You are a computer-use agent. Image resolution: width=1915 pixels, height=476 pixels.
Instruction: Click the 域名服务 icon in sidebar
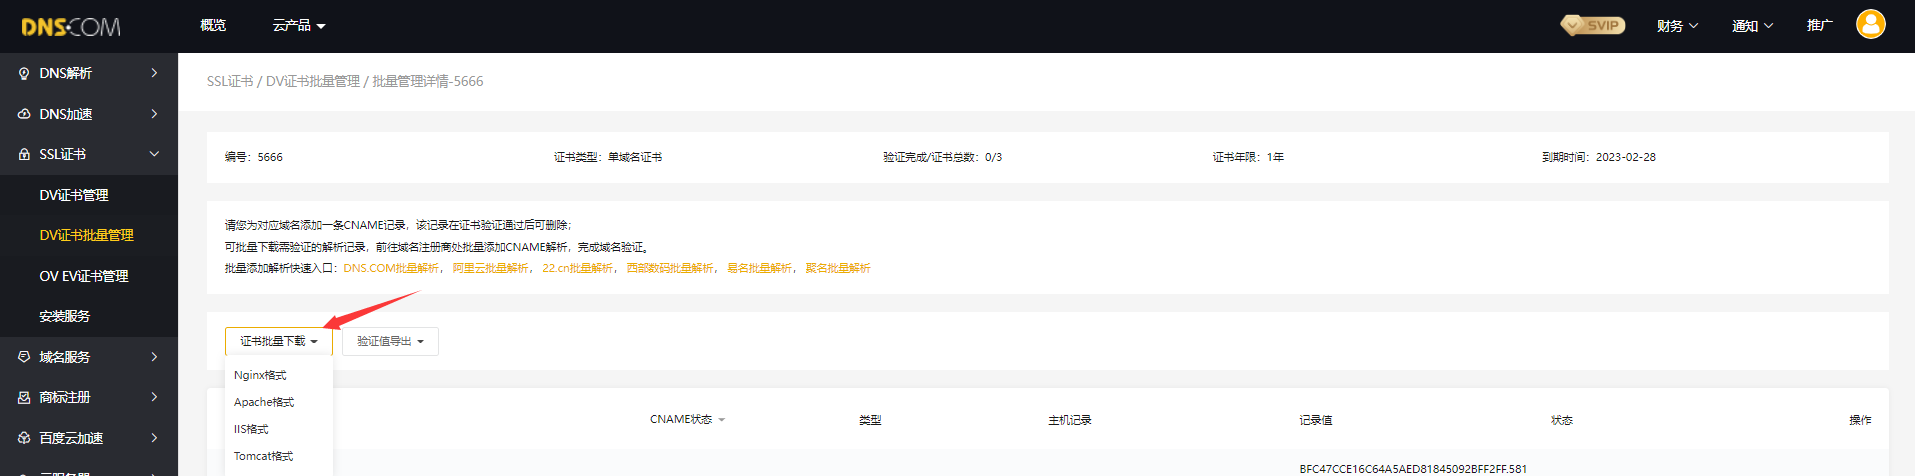[24, 357]
